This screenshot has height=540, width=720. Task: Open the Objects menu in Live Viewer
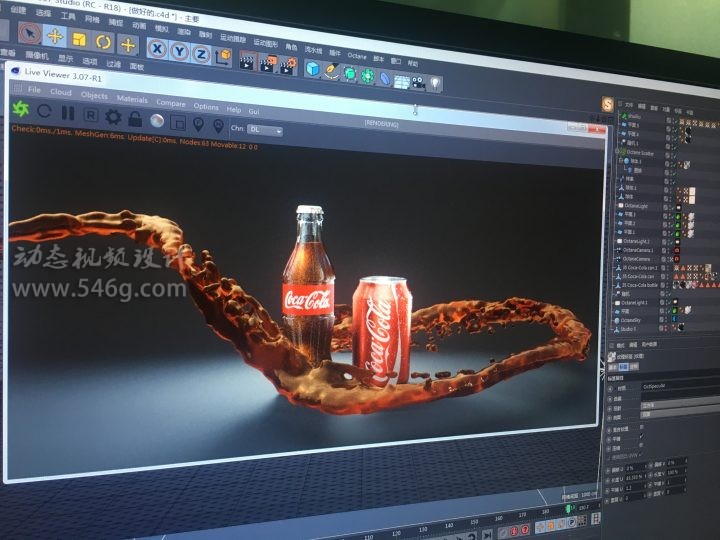pyautogui.click(x=94, y=96)
